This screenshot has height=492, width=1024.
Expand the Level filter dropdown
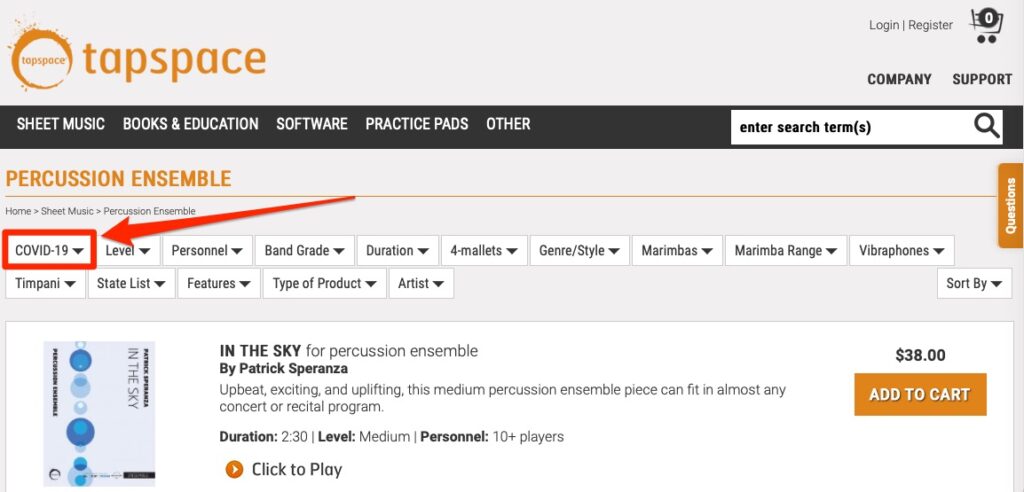(x=128, y=250)
